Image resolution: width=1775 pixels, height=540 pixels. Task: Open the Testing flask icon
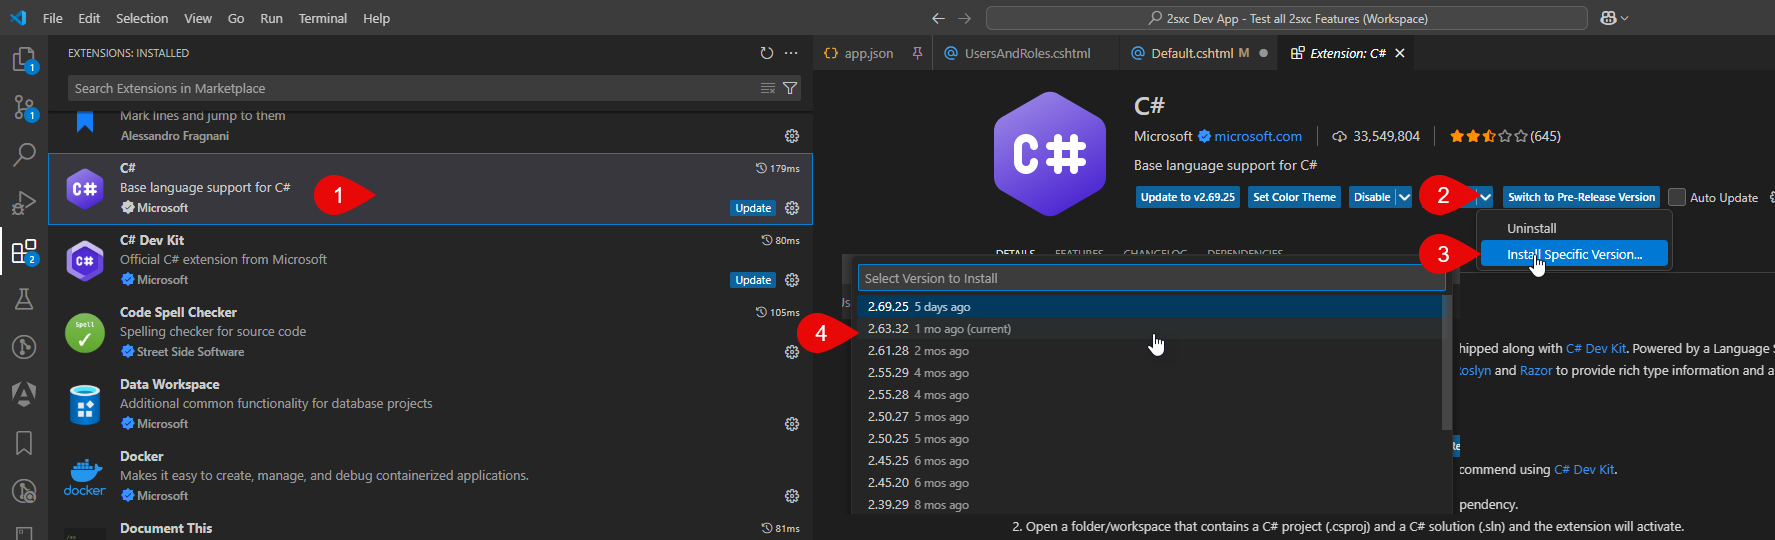point(24,299)
